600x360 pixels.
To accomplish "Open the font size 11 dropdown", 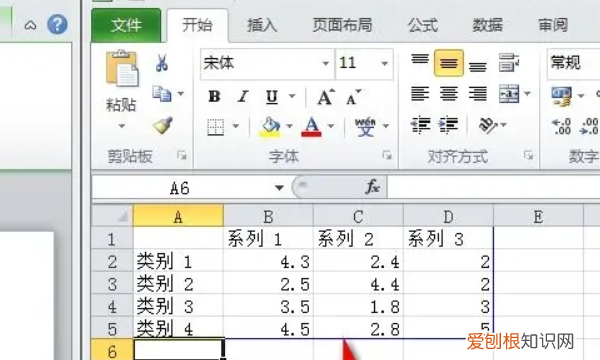I will (384, 63).
